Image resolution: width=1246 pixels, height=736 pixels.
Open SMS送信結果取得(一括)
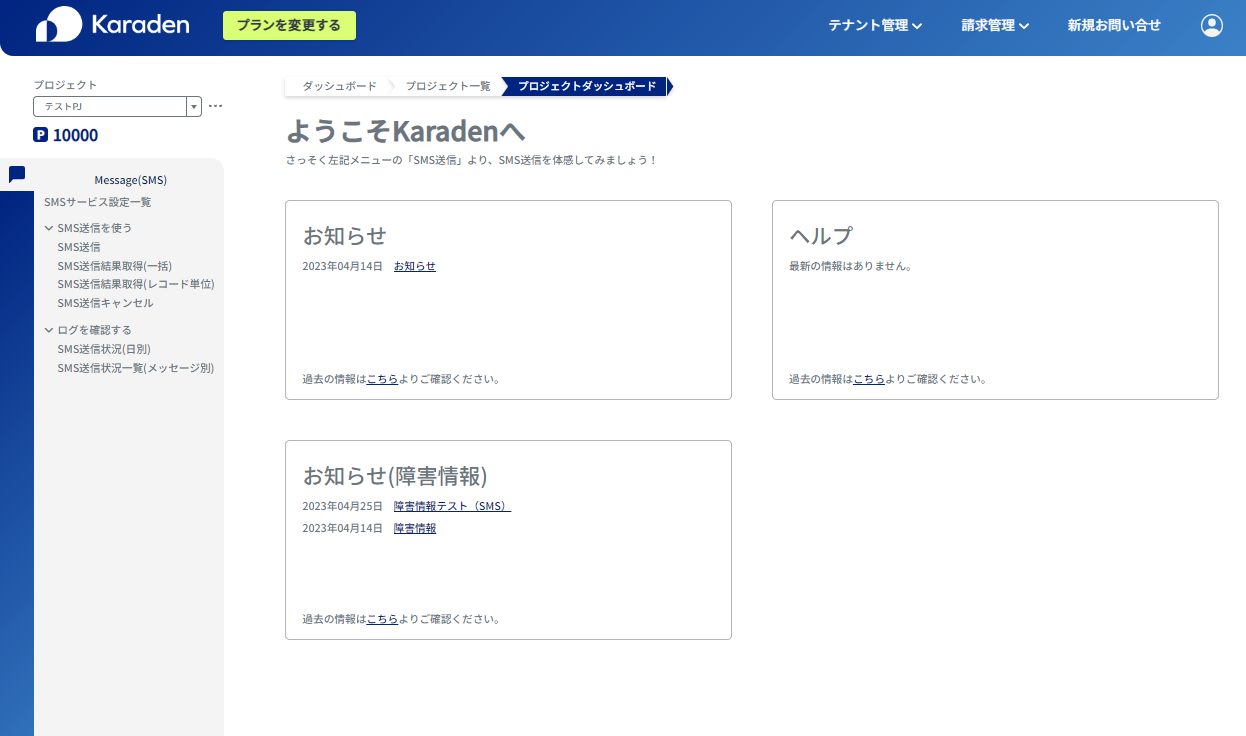[x=115, y=266]
